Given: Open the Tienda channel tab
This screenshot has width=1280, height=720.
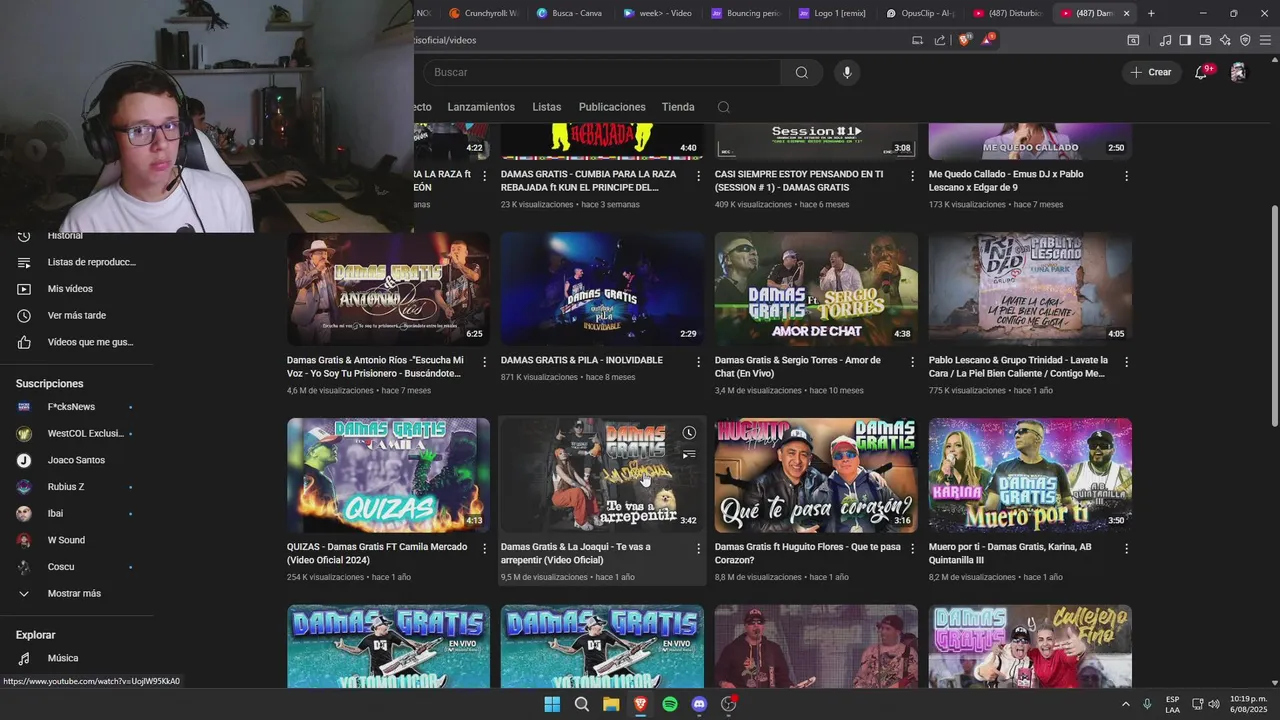Looking at the screenshot, I should (678, 107).
